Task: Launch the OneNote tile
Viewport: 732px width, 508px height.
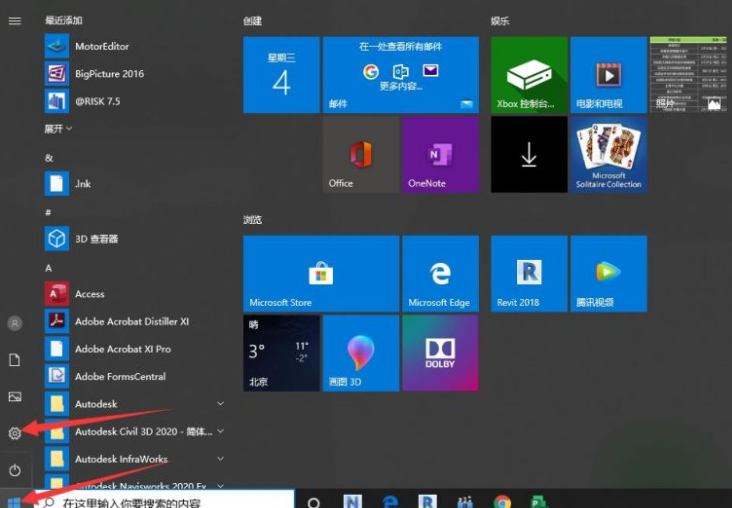Action: (440, 154)
